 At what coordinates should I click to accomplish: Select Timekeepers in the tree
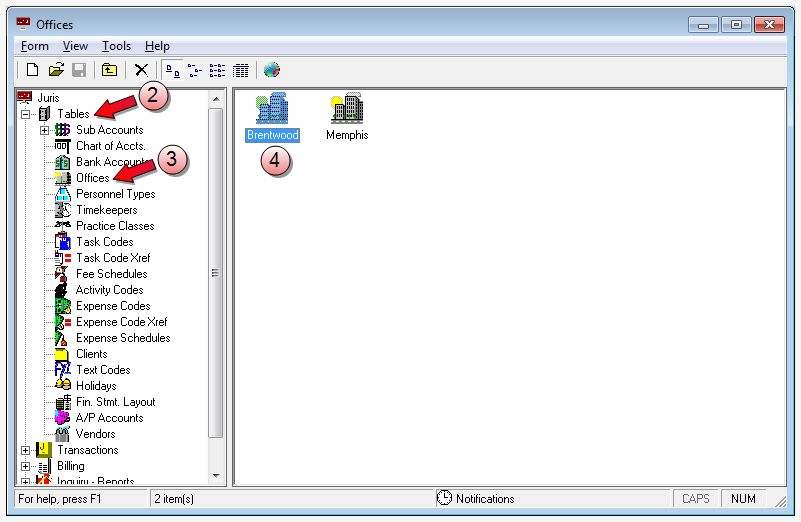106,210
